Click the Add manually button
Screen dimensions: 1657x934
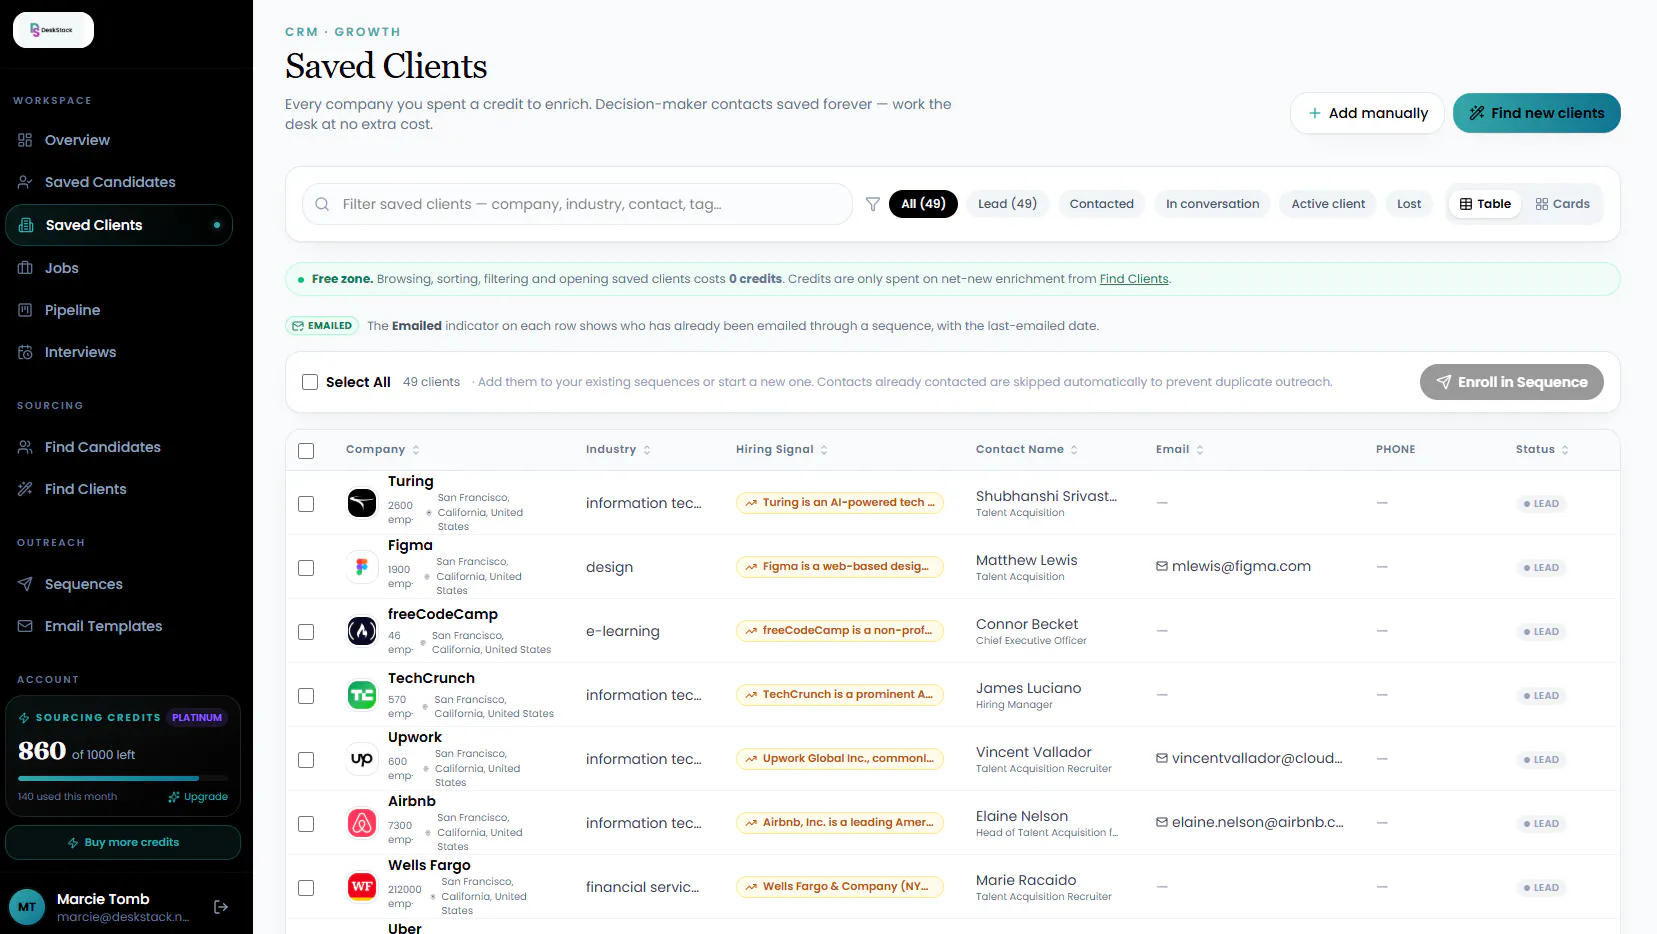pos(1367,113)
